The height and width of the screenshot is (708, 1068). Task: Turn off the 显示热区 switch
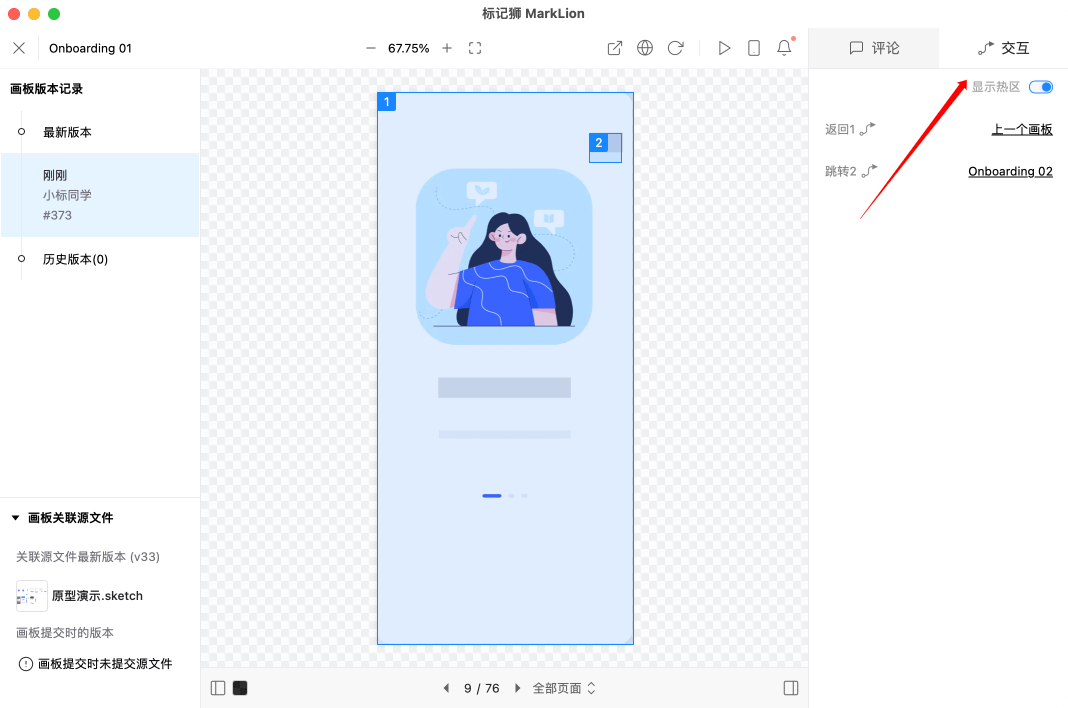[x=1041, y=87]
